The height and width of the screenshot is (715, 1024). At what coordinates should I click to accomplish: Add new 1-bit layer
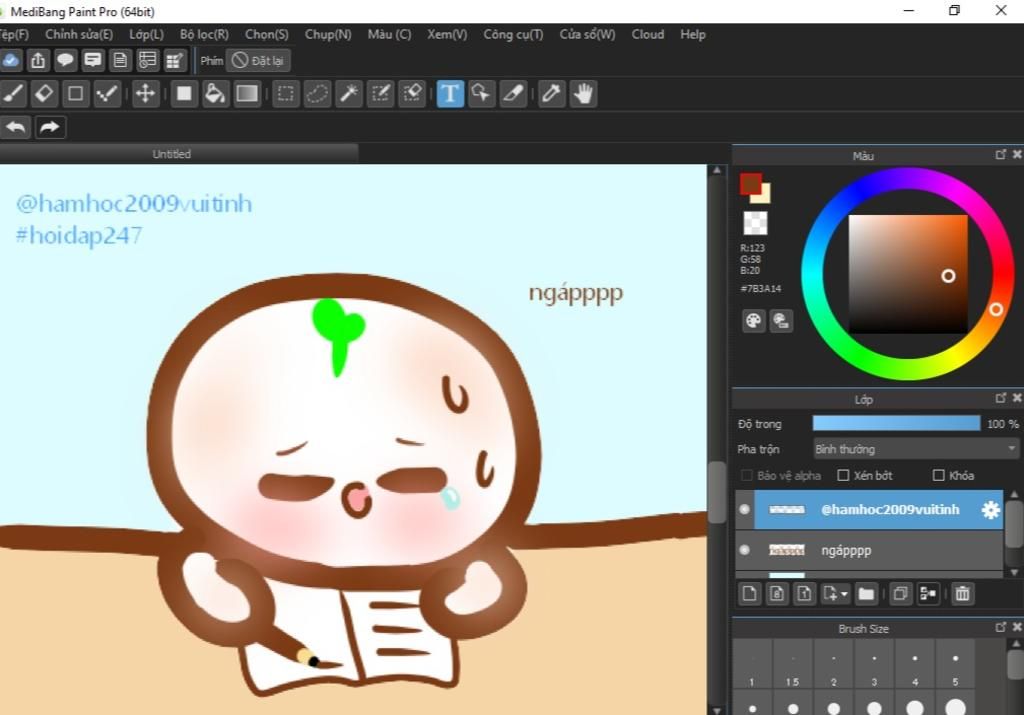pyautogui.click(x=804, y=594)
